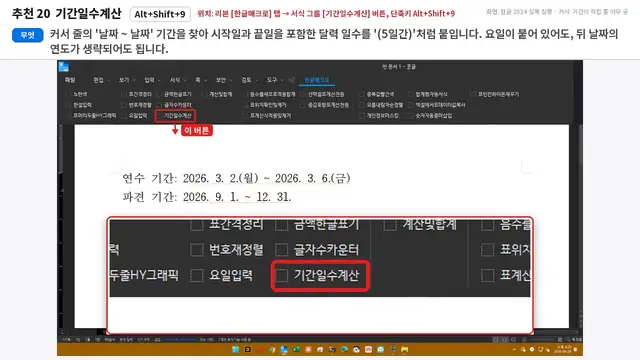Click 금액한글표기 in the ribbon toolbar
The image size is (640, 360).
175,94
